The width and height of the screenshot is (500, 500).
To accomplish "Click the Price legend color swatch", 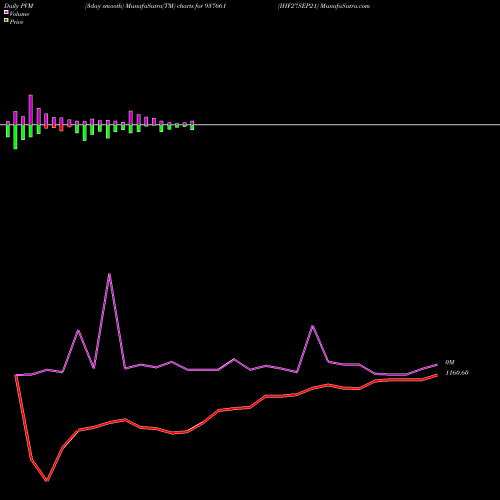I will point(6,21).
